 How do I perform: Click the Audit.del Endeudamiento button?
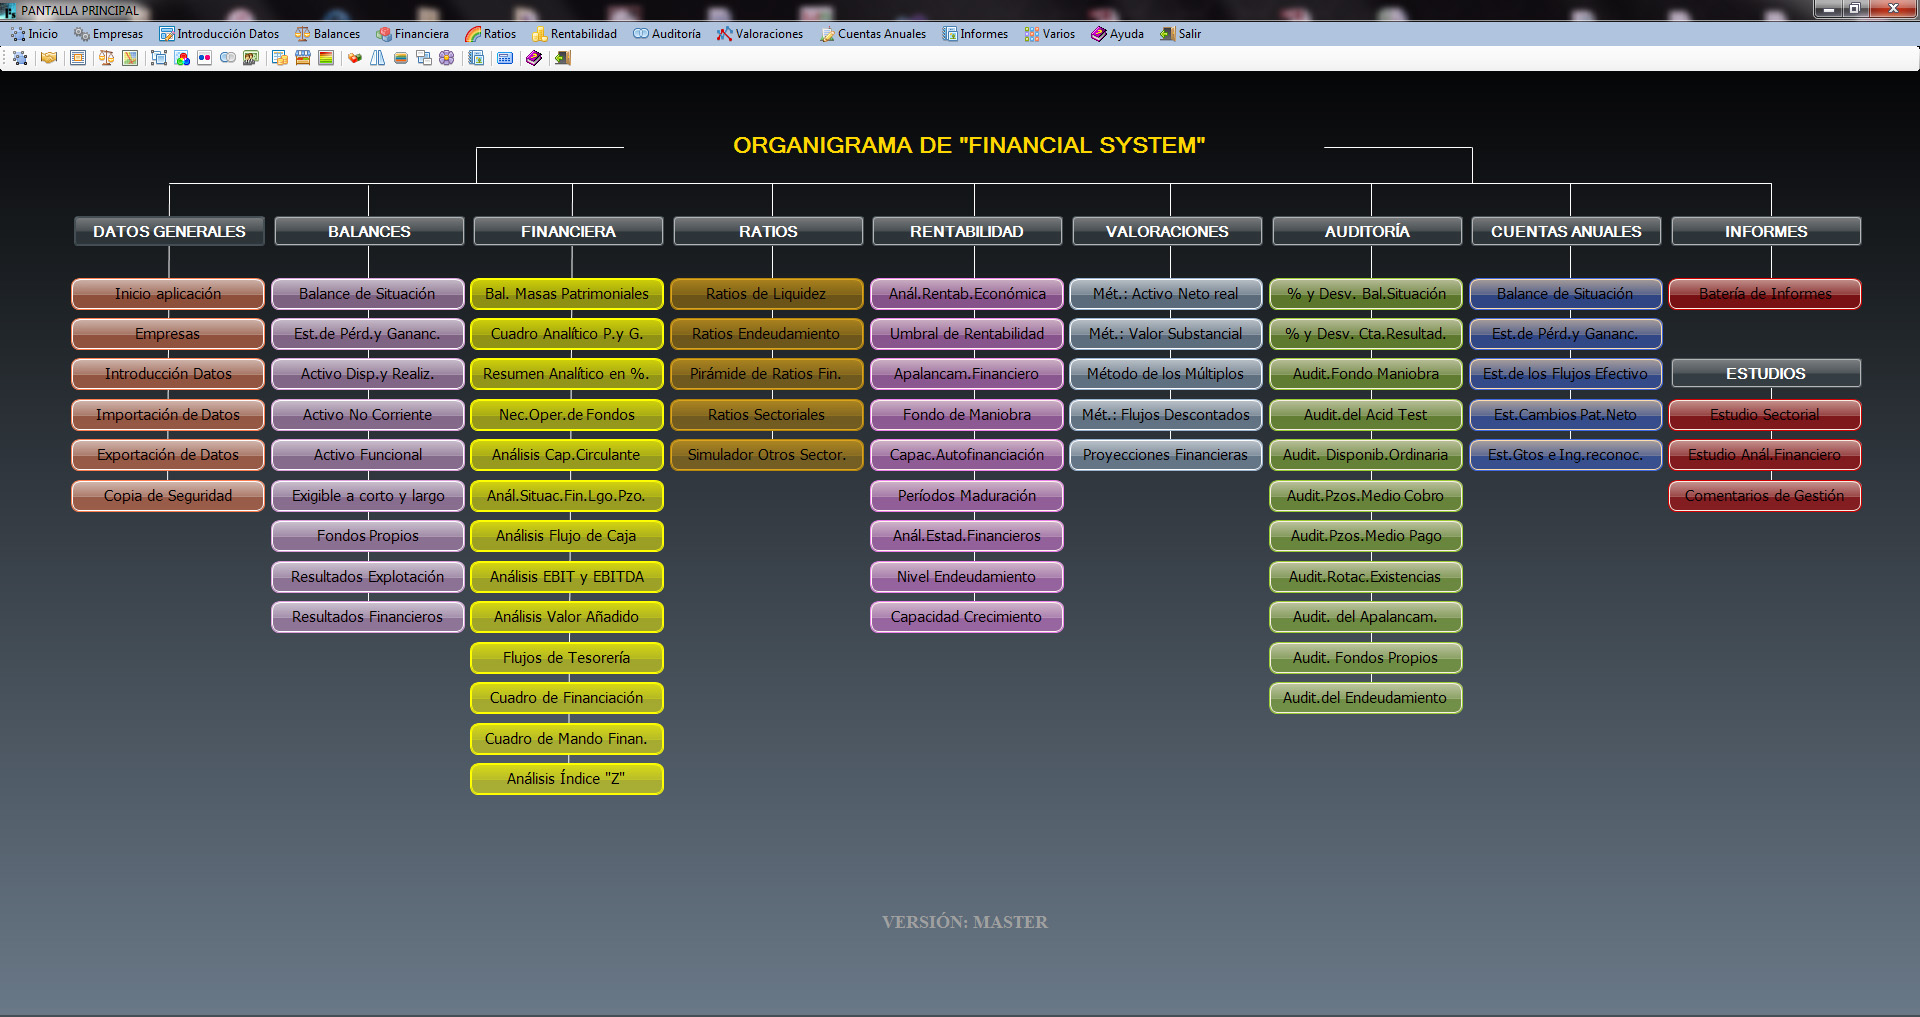(x=1365, y=698)
